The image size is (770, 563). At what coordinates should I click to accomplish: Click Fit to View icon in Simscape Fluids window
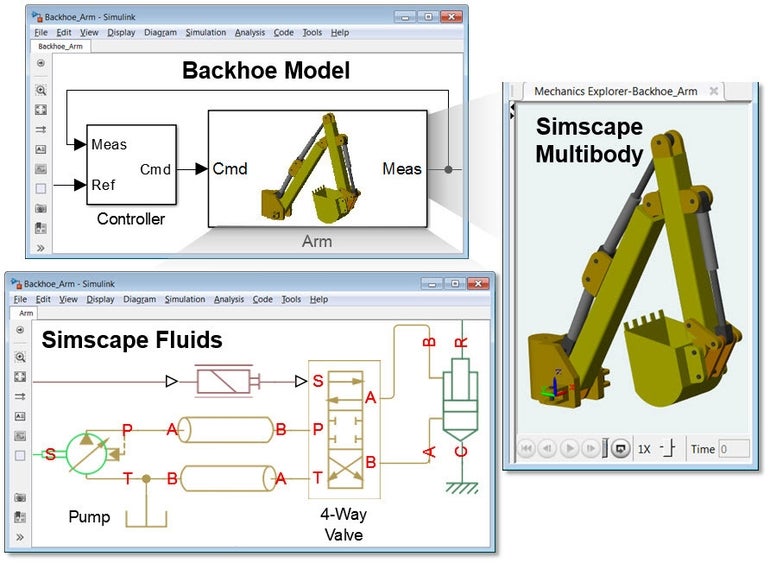coord(20,377)
